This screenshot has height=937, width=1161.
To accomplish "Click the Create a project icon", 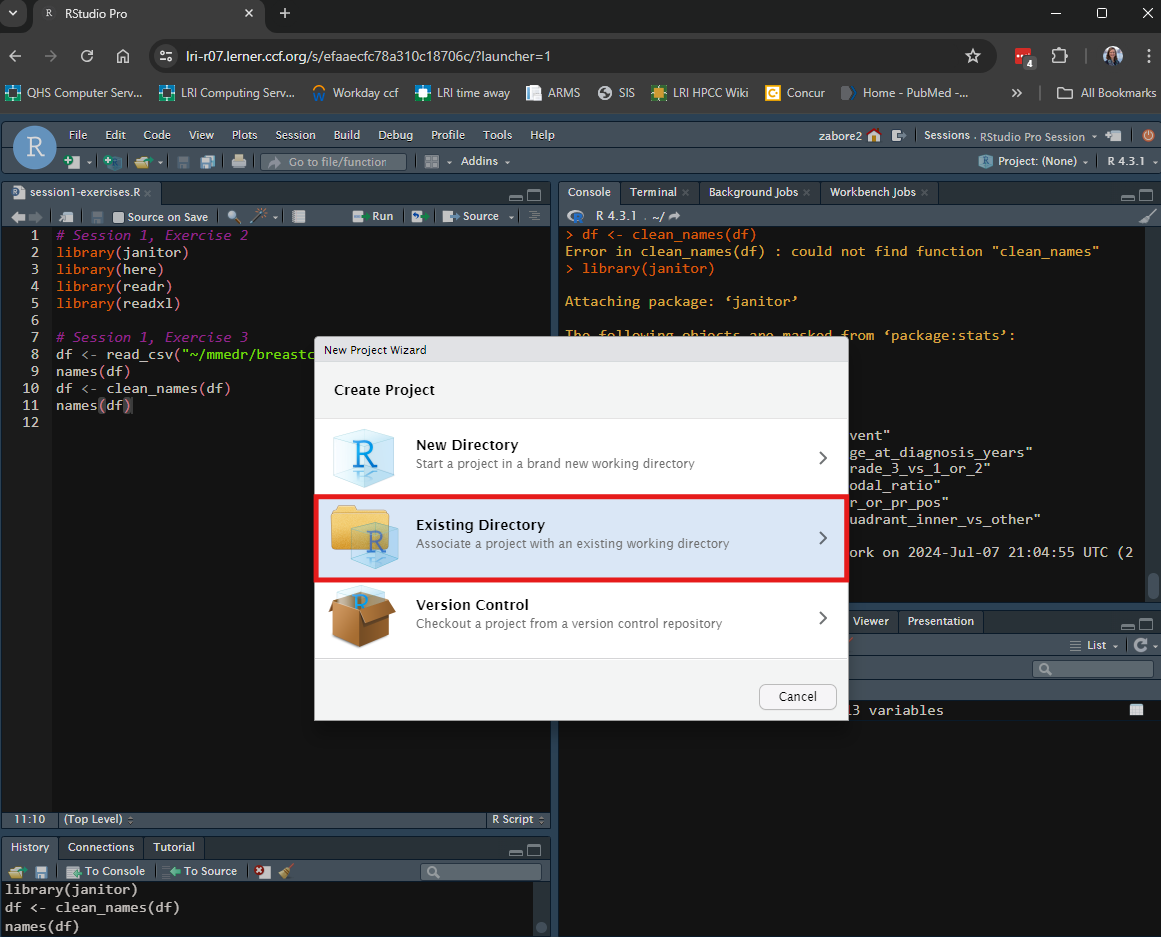I will (x=113, y=161).
